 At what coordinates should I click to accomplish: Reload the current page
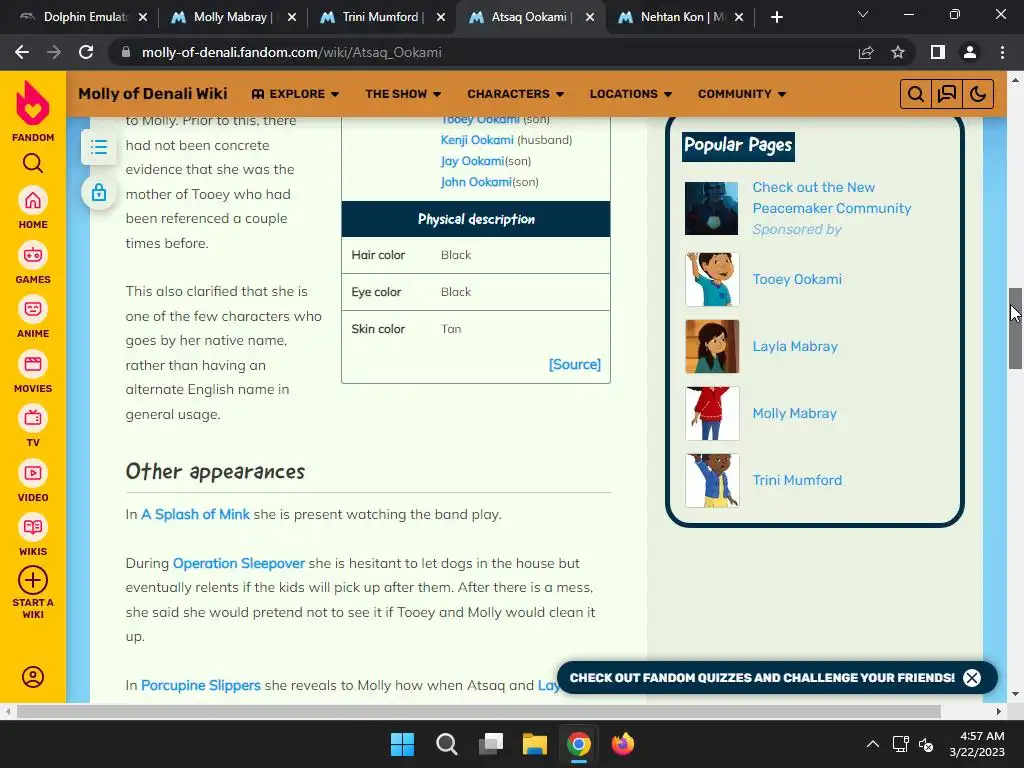pos(86,52)
